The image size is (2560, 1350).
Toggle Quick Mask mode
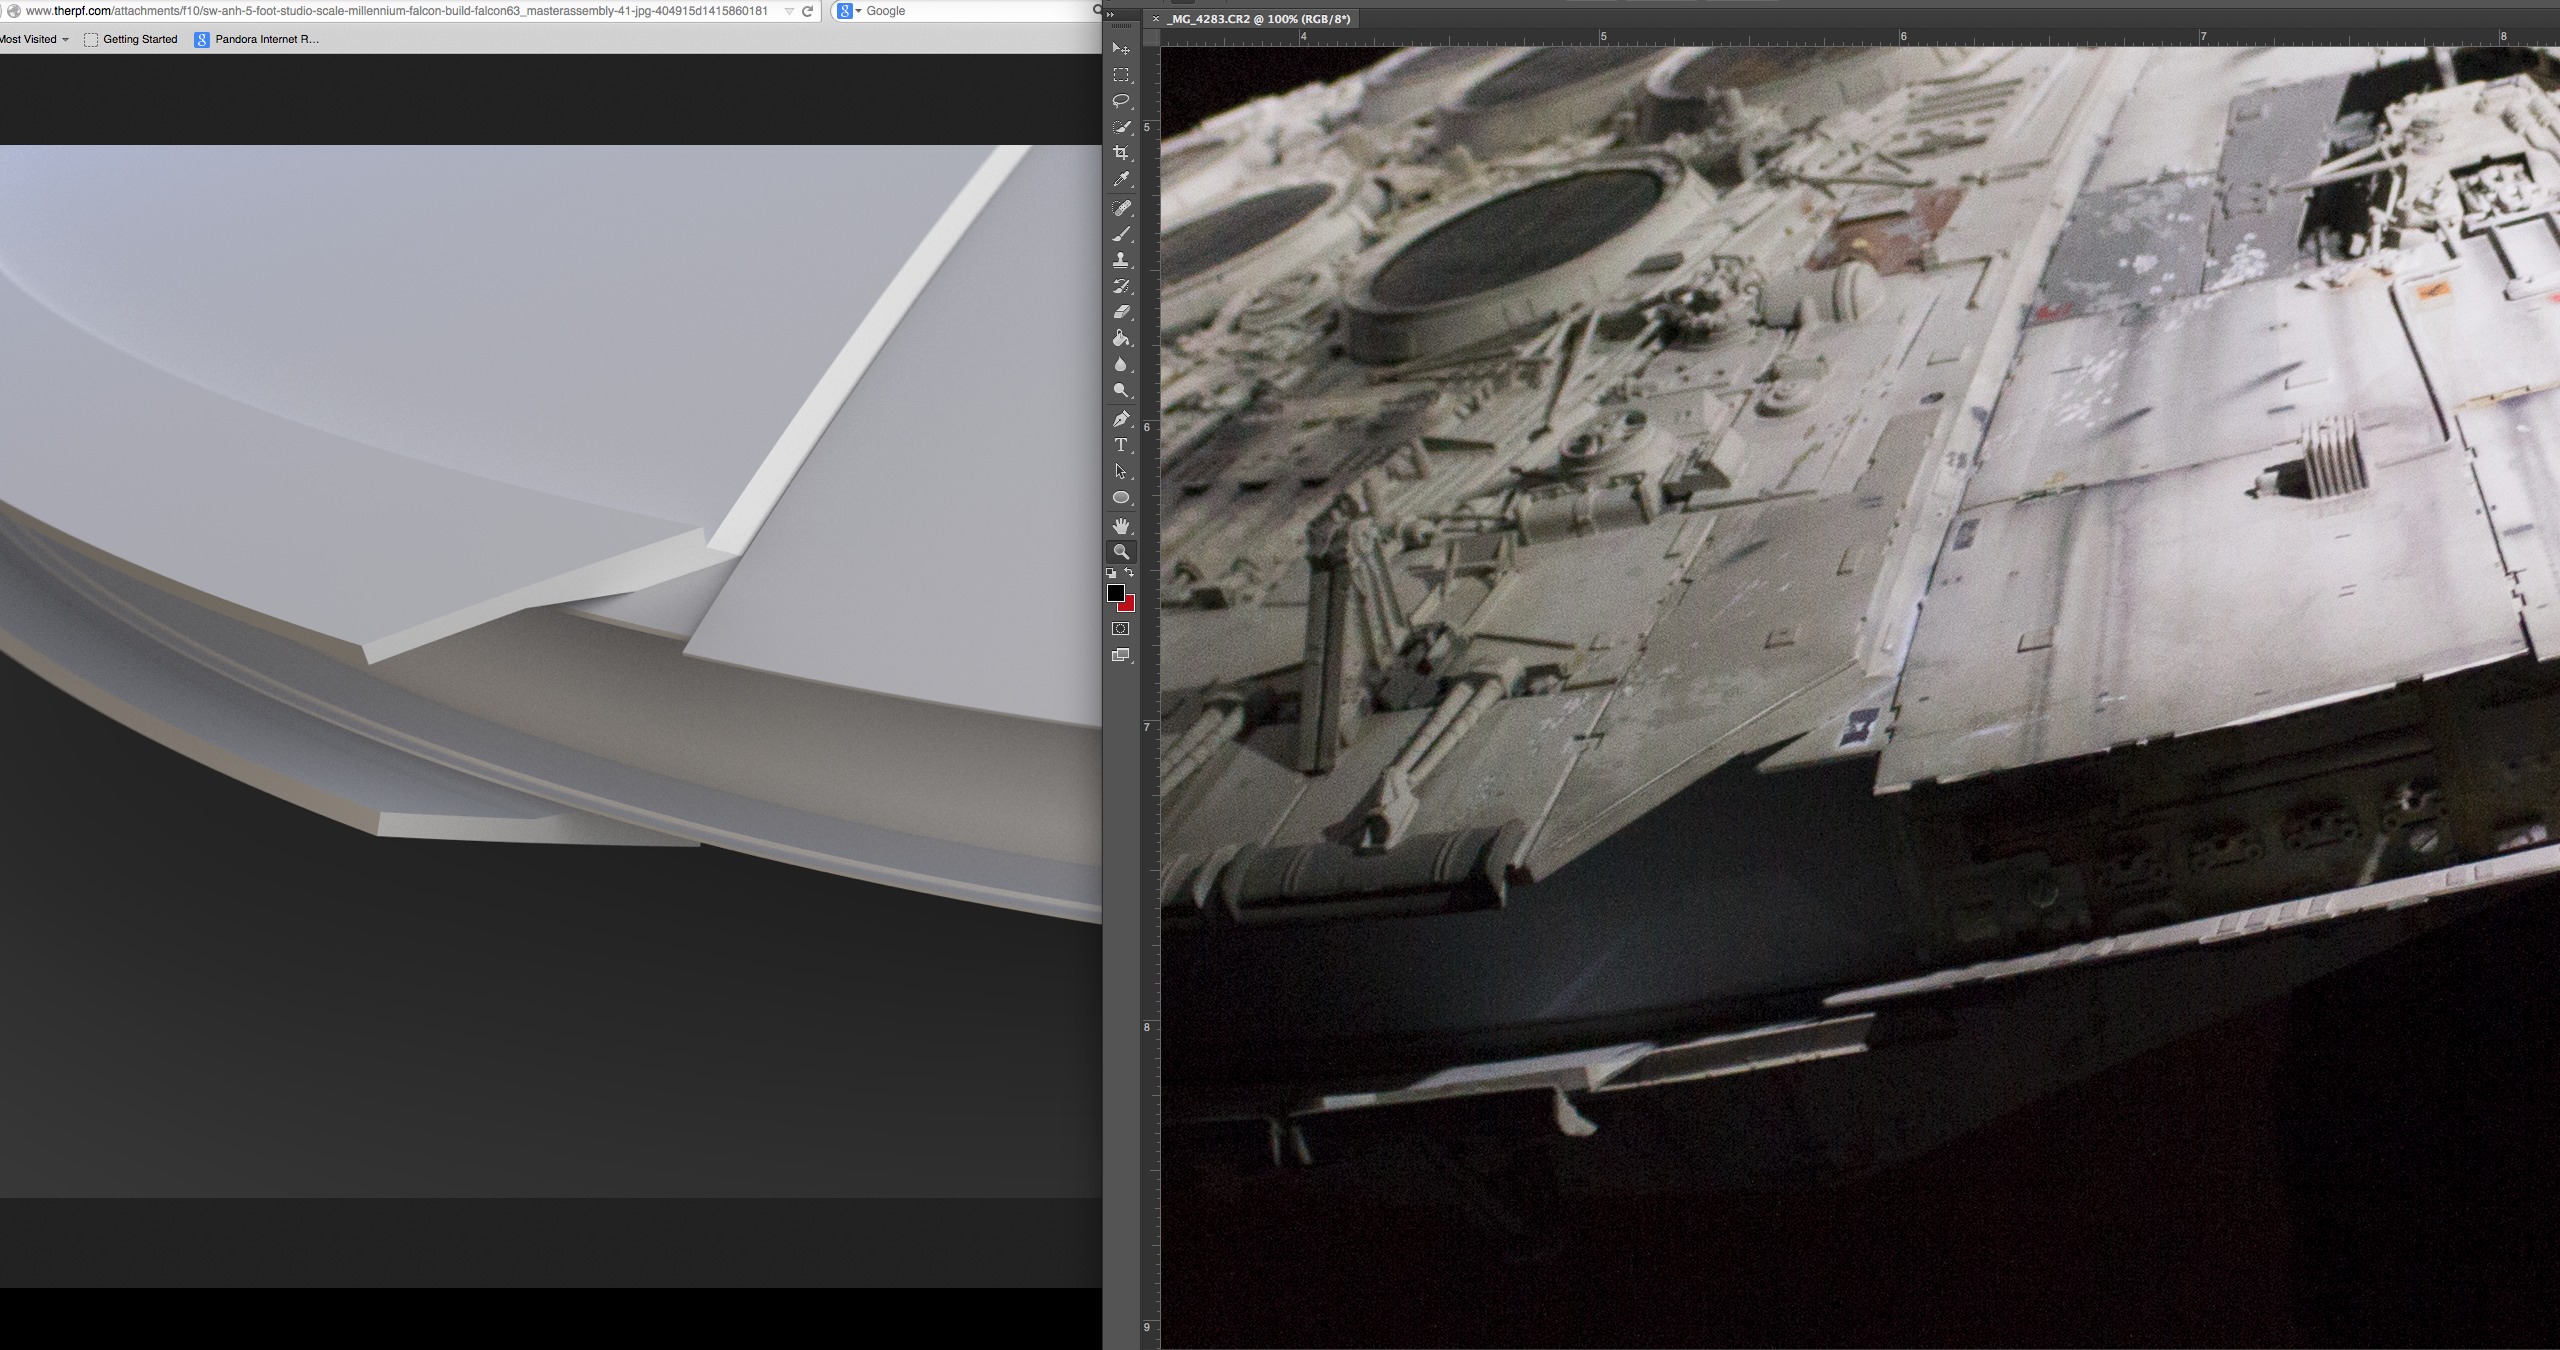(x=1121, y=629)
